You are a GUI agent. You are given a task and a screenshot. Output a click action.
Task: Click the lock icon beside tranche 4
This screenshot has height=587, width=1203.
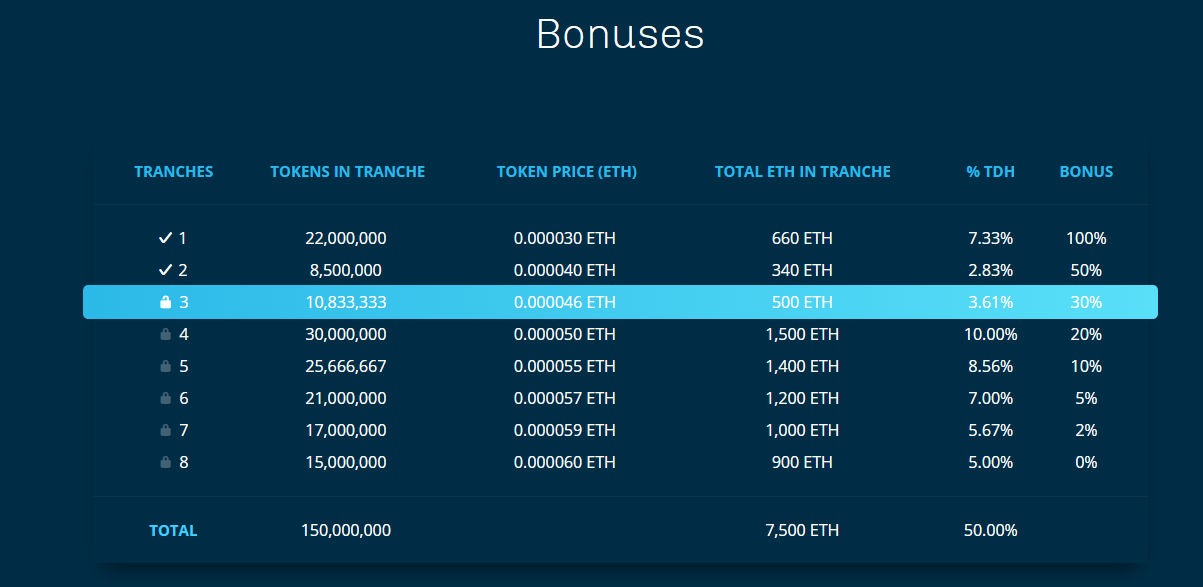coord(166,334)
